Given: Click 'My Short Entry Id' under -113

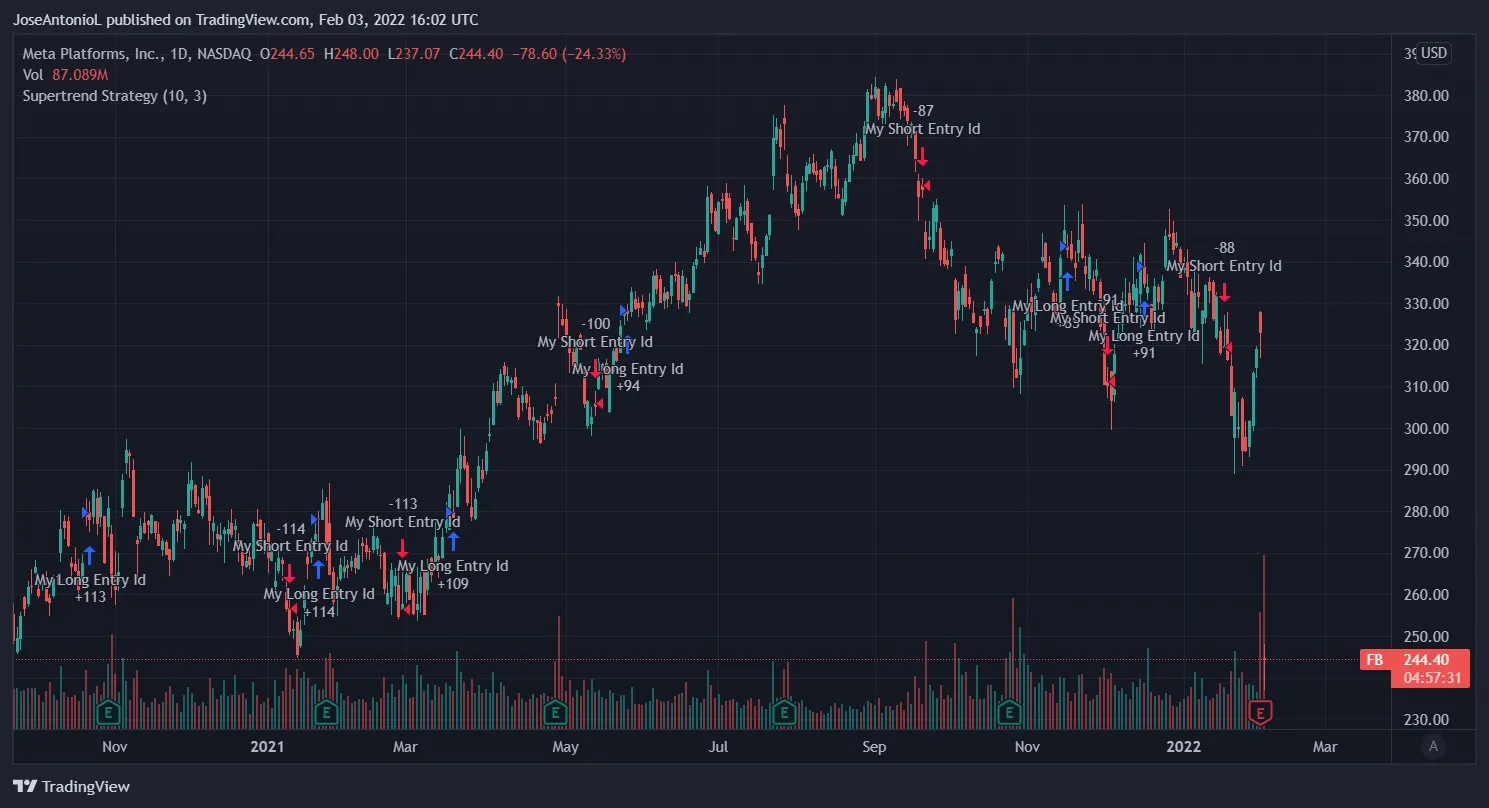Looking at the screenshot, I should 403,522.
